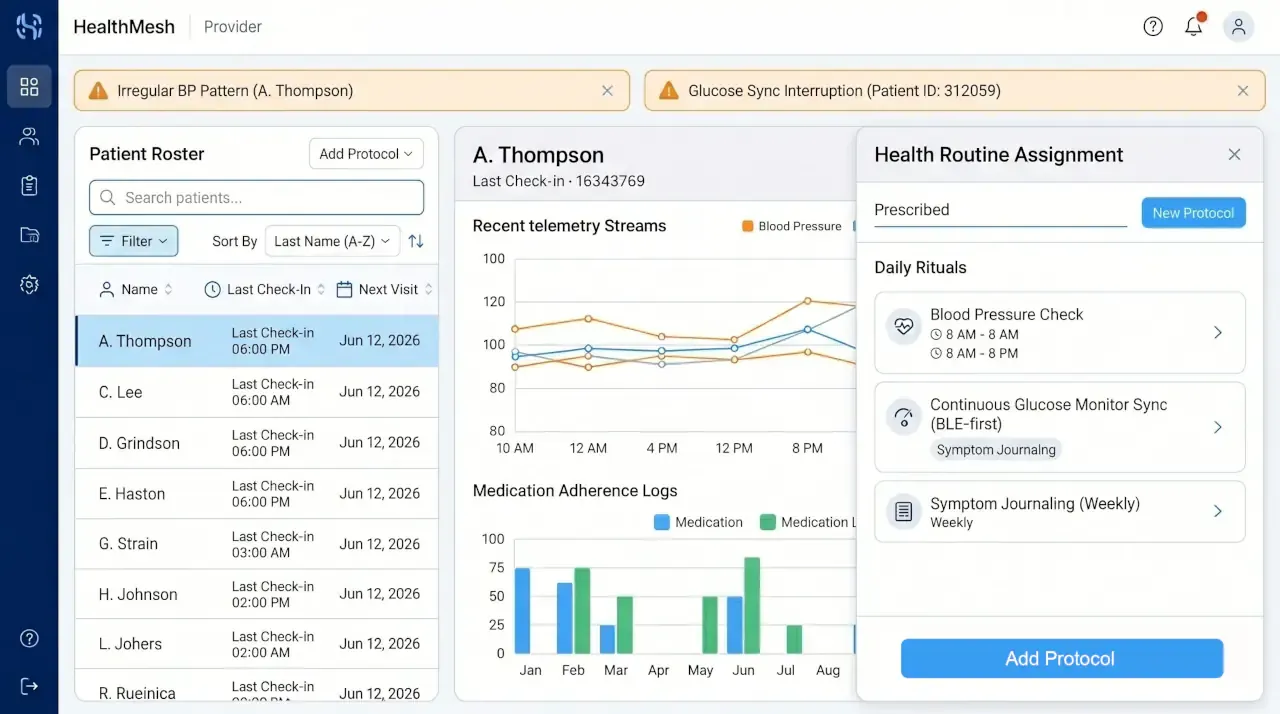Expand the Blood Pressure Check chevron
The width and height of the screenshot is (1280, 714).
click(x=1218, y=332)
